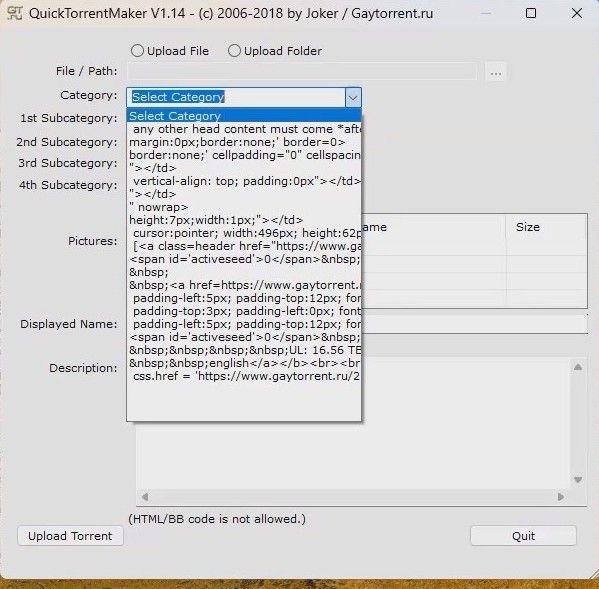Choose the highlighted 'Select Category' list entry
Screen dimensions: 599x589
coord(244,116)
